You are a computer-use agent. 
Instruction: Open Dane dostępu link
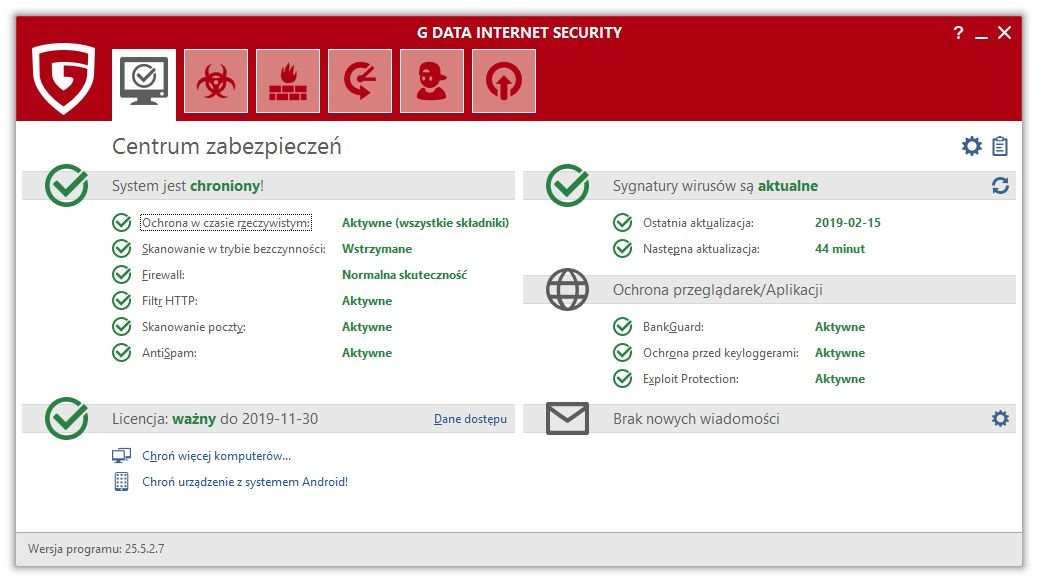click(x=470, y=418)
